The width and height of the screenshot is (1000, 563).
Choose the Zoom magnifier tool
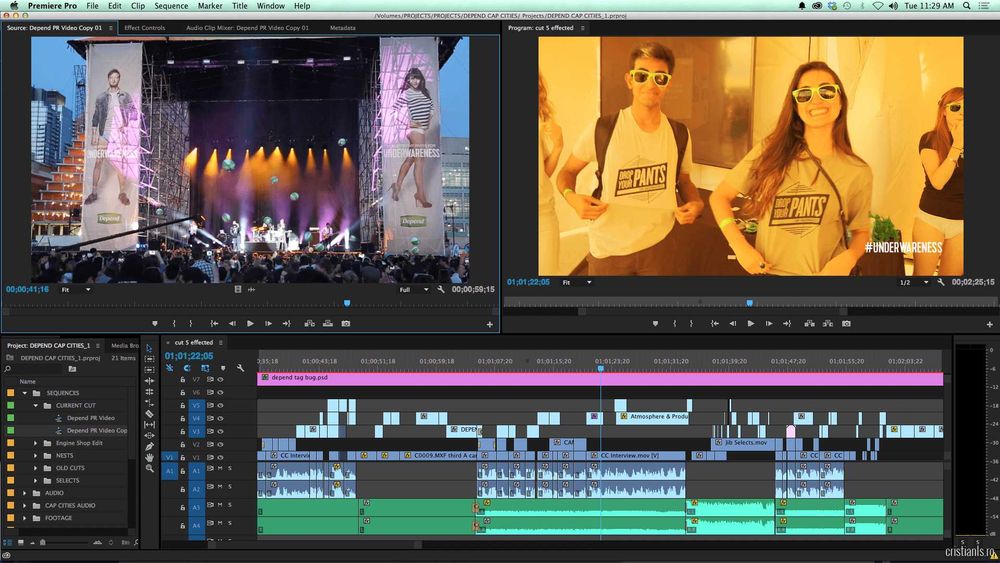(x=149, y=469)
